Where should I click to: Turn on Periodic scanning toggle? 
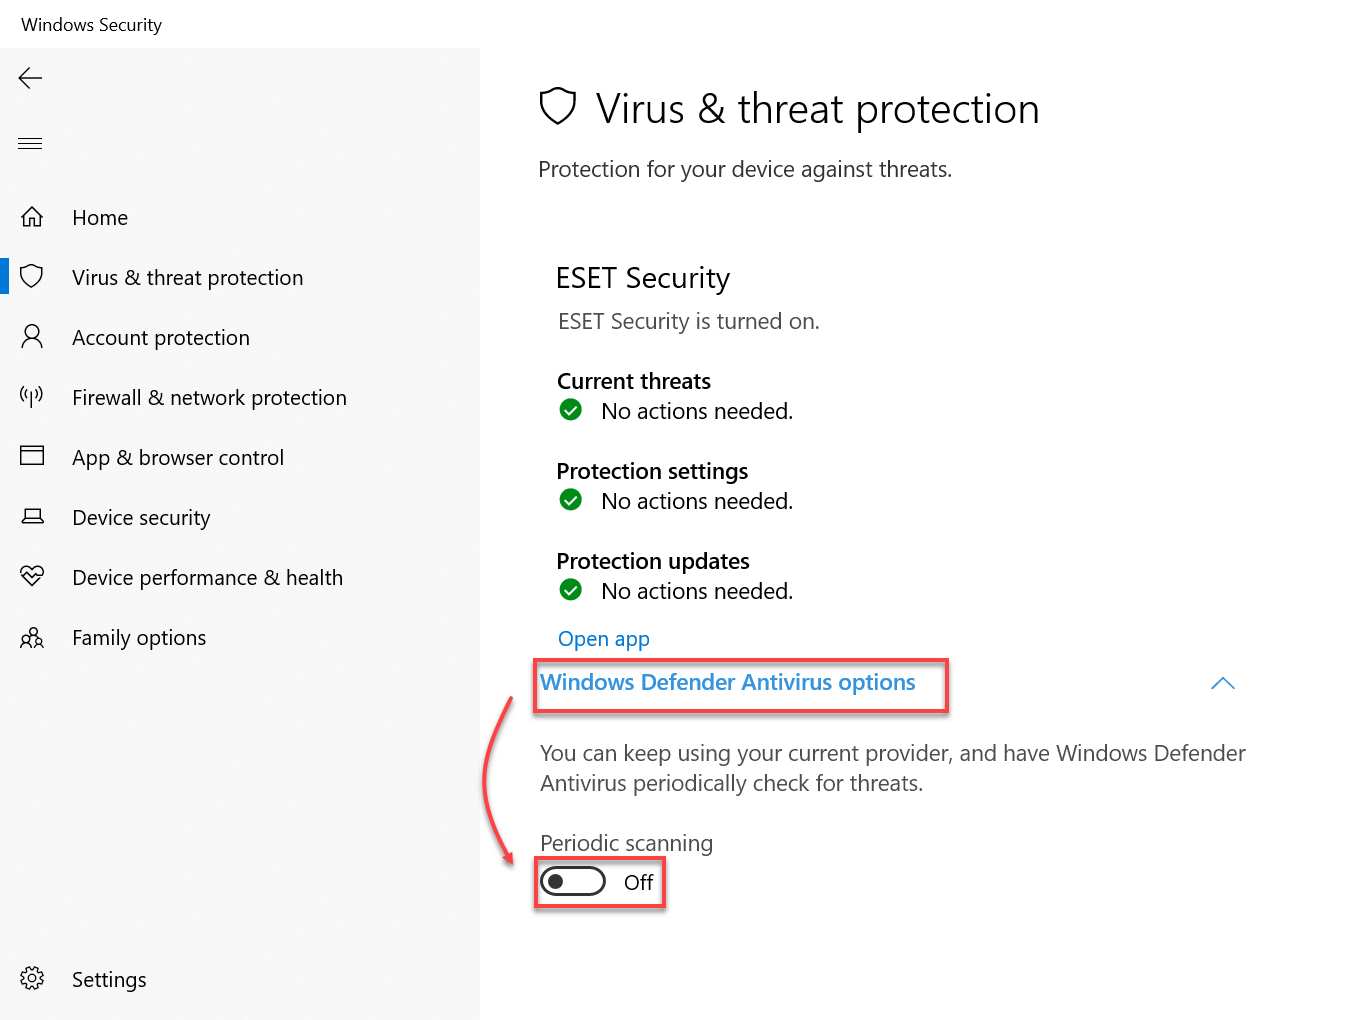click(x=573, y=882)
